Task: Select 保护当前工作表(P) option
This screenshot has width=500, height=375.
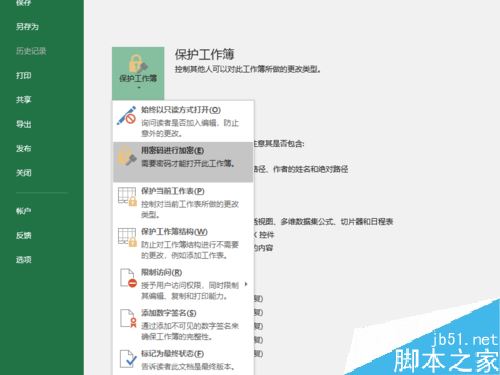Action: click(183, 203)
